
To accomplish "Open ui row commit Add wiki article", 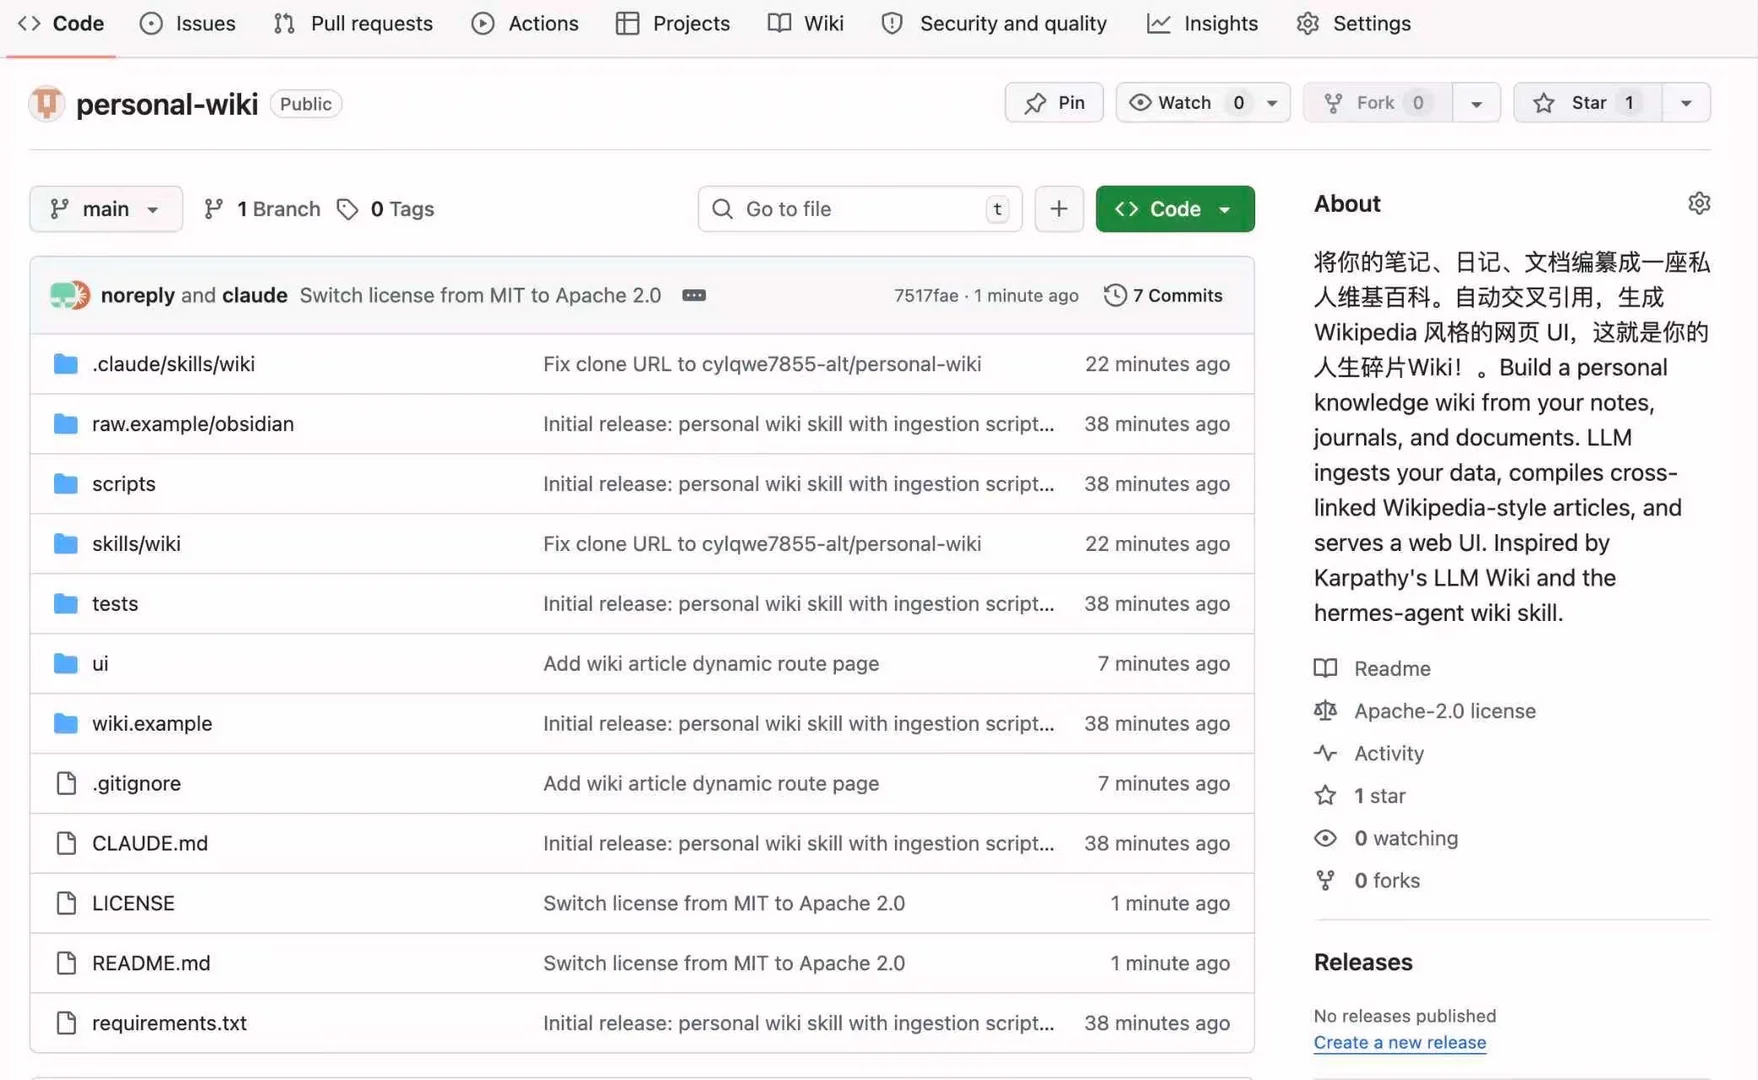I will coord(711,663).
